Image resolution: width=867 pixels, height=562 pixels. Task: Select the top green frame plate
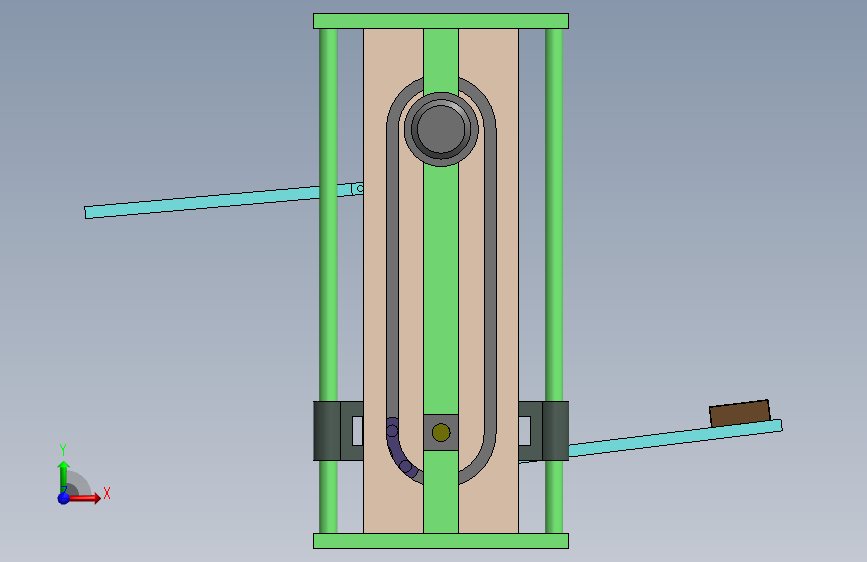(441, 21)
